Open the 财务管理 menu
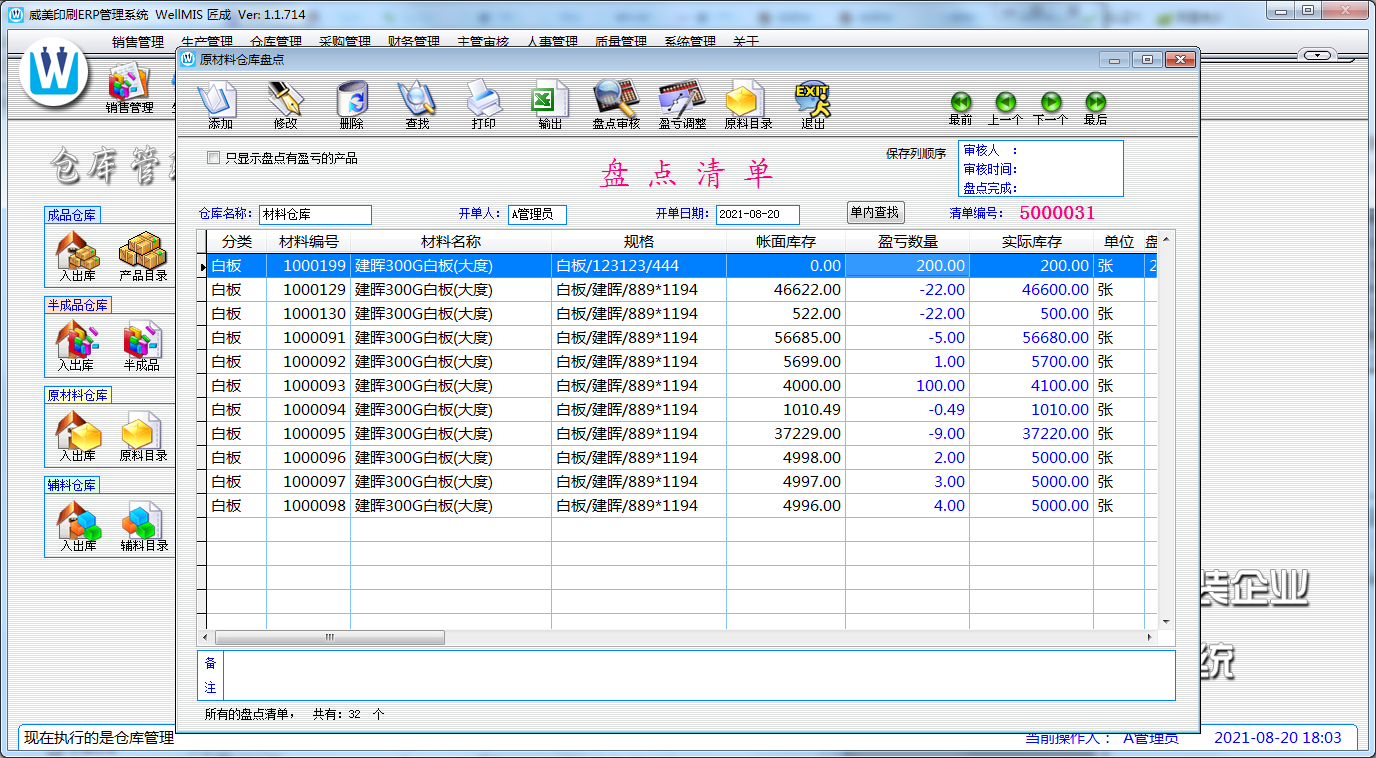Viewport: 1376px width, 758px height. click(413, 42)
